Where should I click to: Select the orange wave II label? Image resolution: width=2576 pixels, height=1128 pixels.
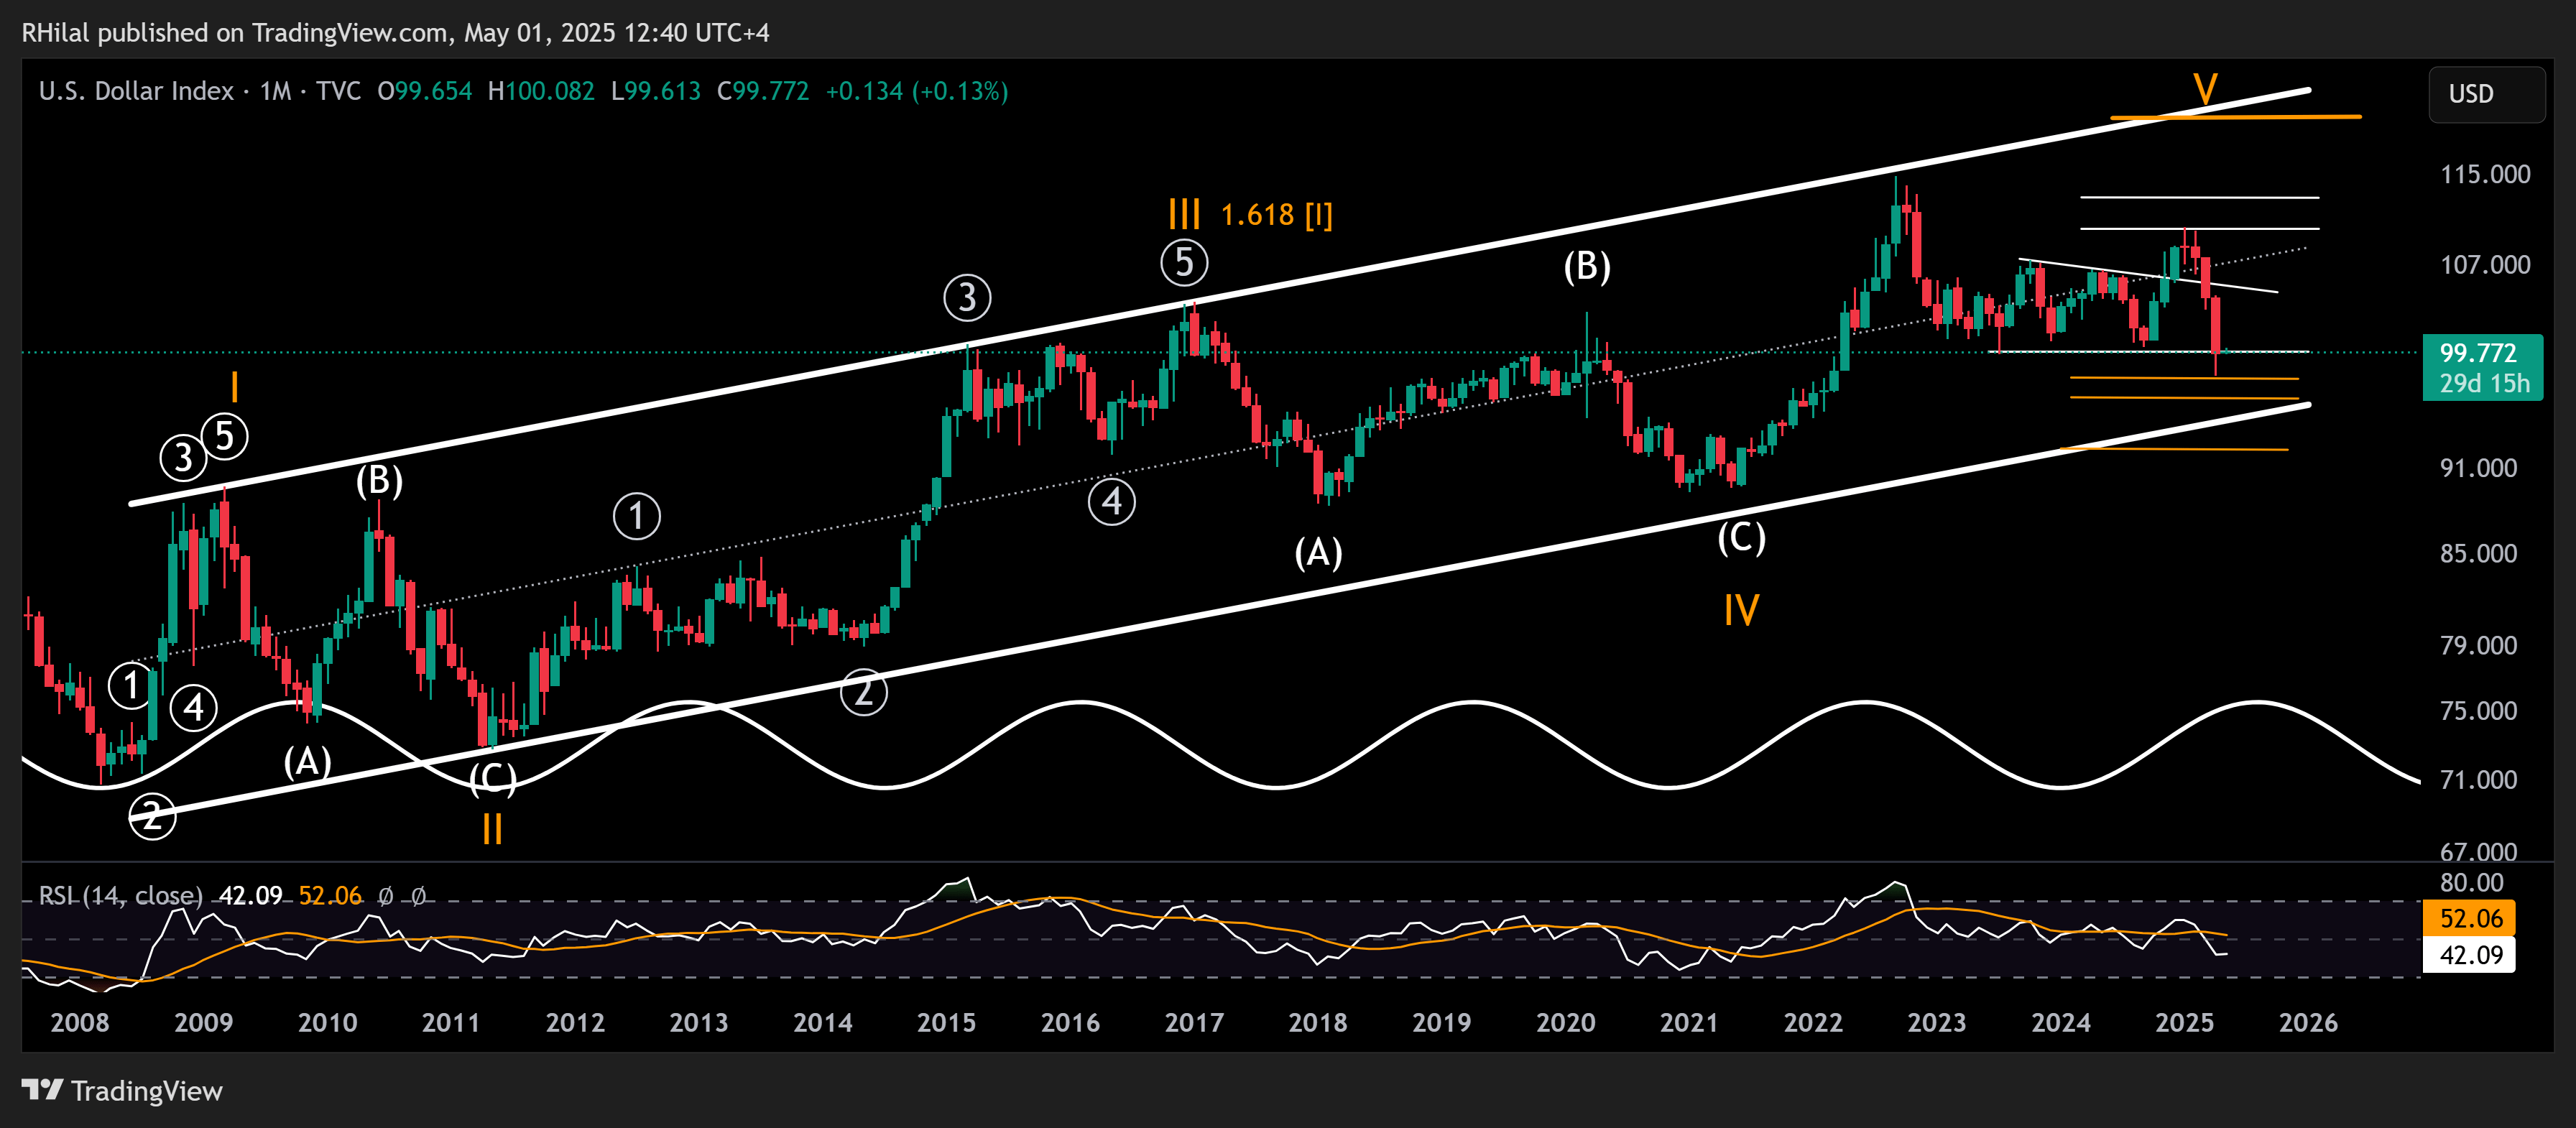pos(492,828)
